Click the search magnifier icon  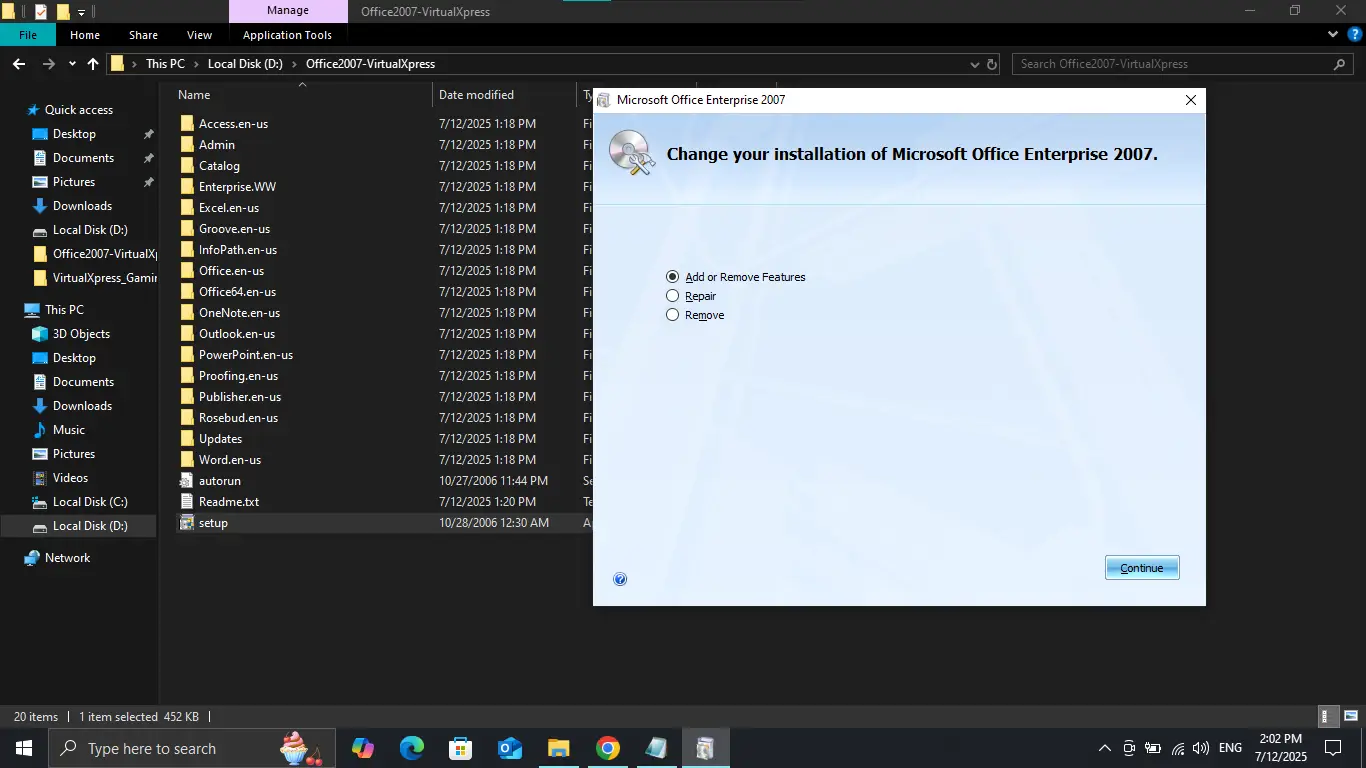tap(1340, 64)
